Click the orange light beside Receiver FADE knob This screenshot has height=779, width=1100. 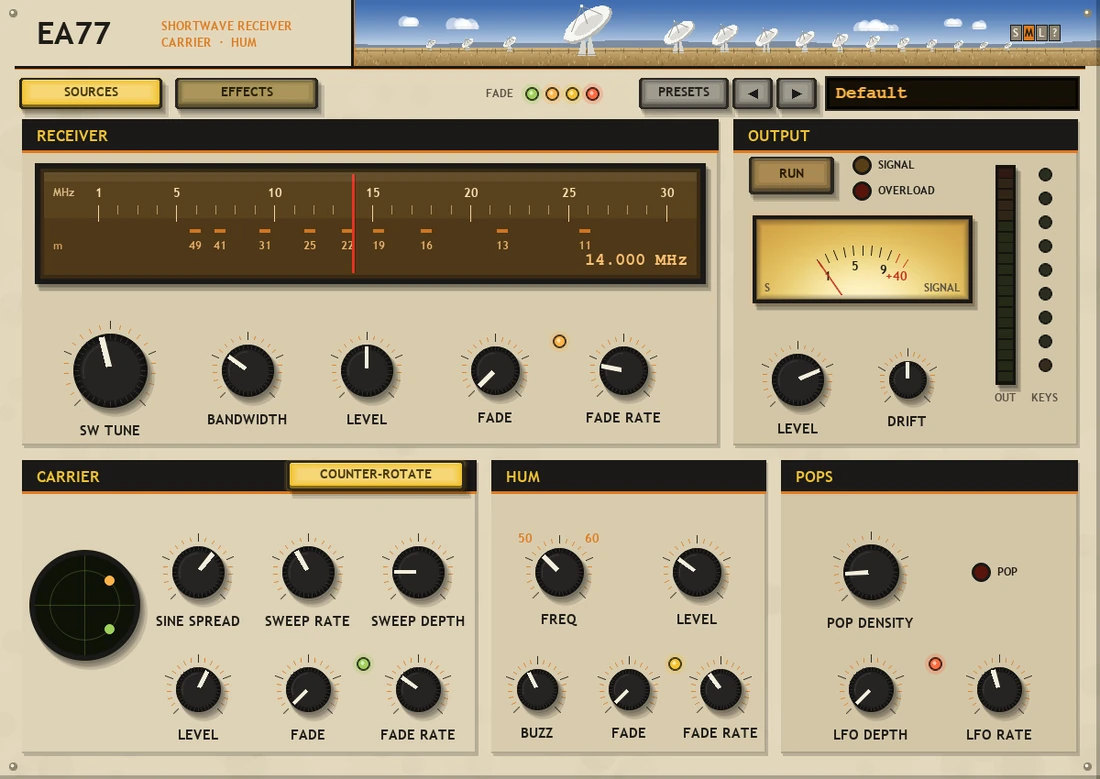559,342
